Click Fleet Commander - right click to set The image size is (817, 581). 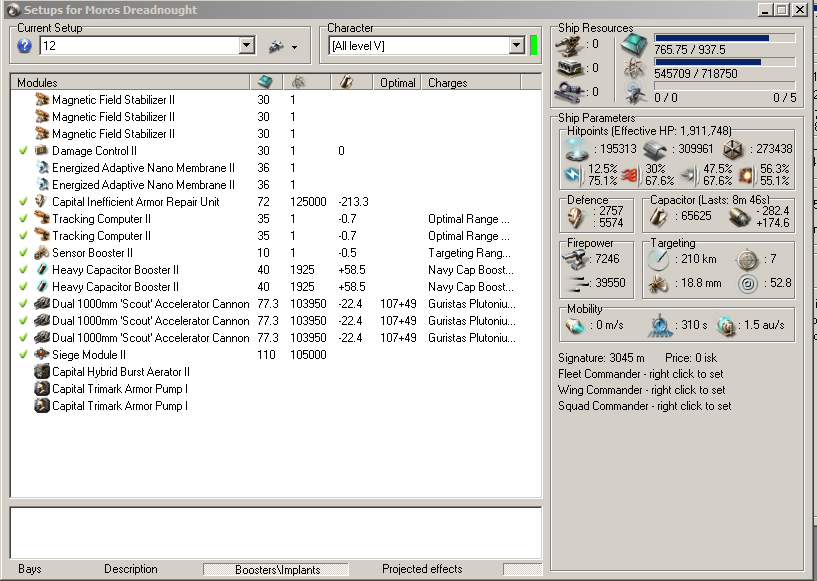[640, 374]
